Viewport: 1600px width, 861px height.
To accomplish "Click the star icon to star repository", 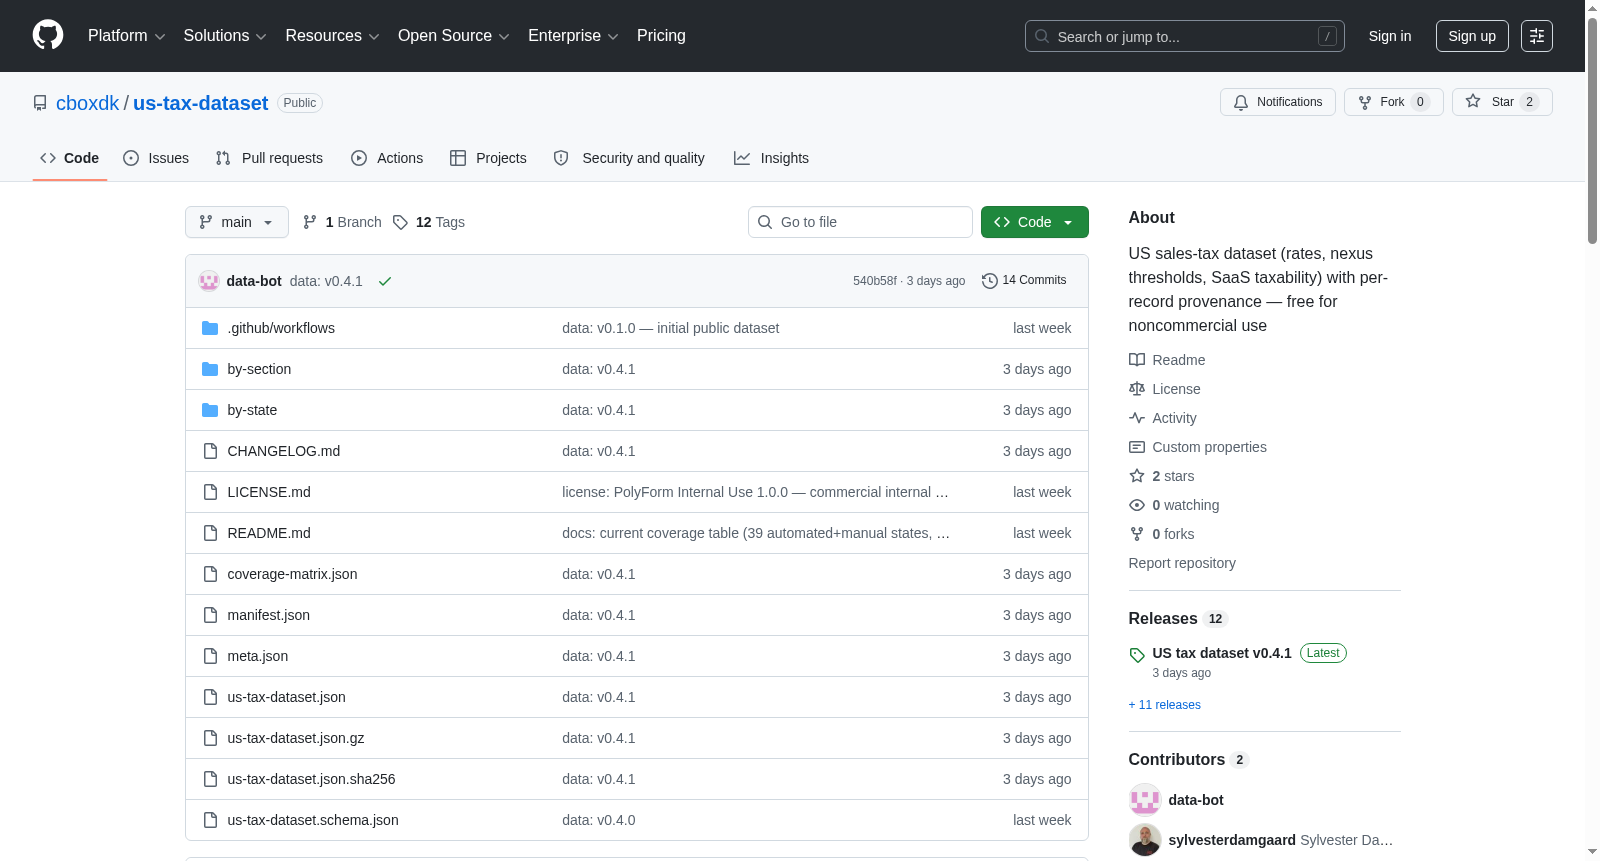I will coord(1473,101).
